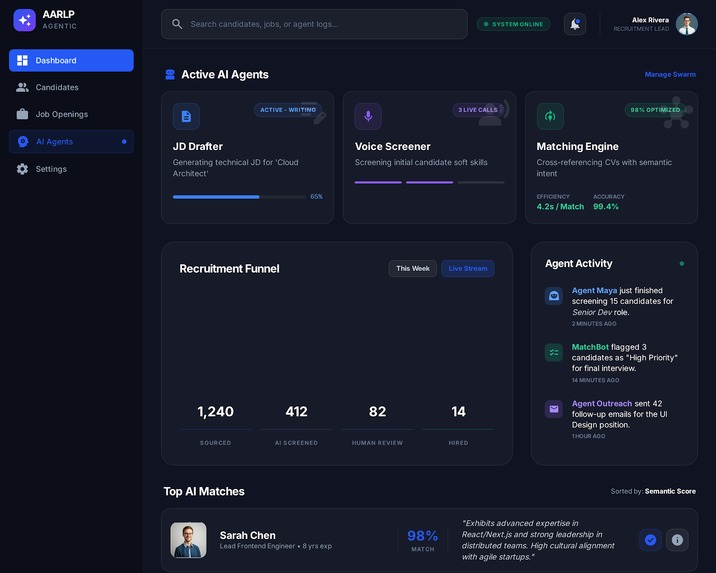Click the Voice Screener microphone icon
Screen dimensions: 716x573
tap(368, 116)
